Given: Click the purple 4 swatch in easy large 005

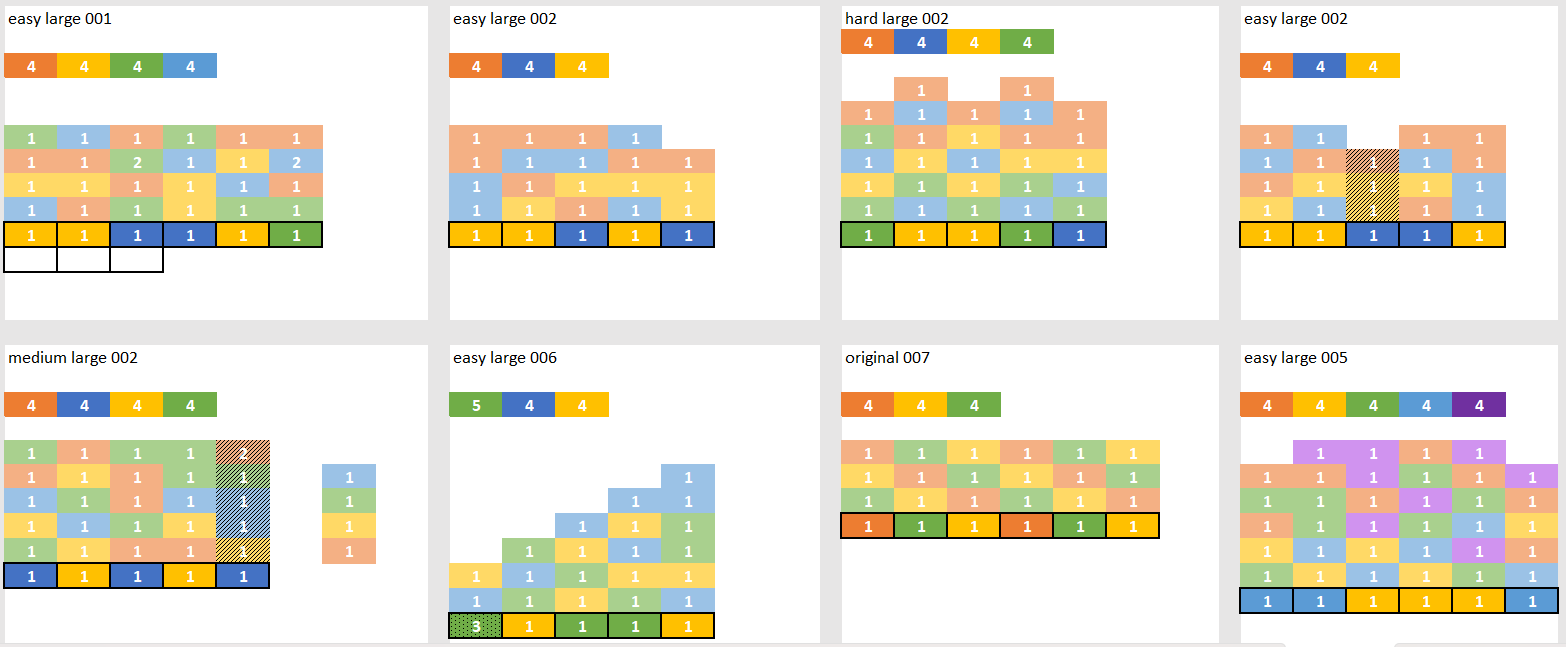Looking at the screenshot, I should coord(1478,405).
